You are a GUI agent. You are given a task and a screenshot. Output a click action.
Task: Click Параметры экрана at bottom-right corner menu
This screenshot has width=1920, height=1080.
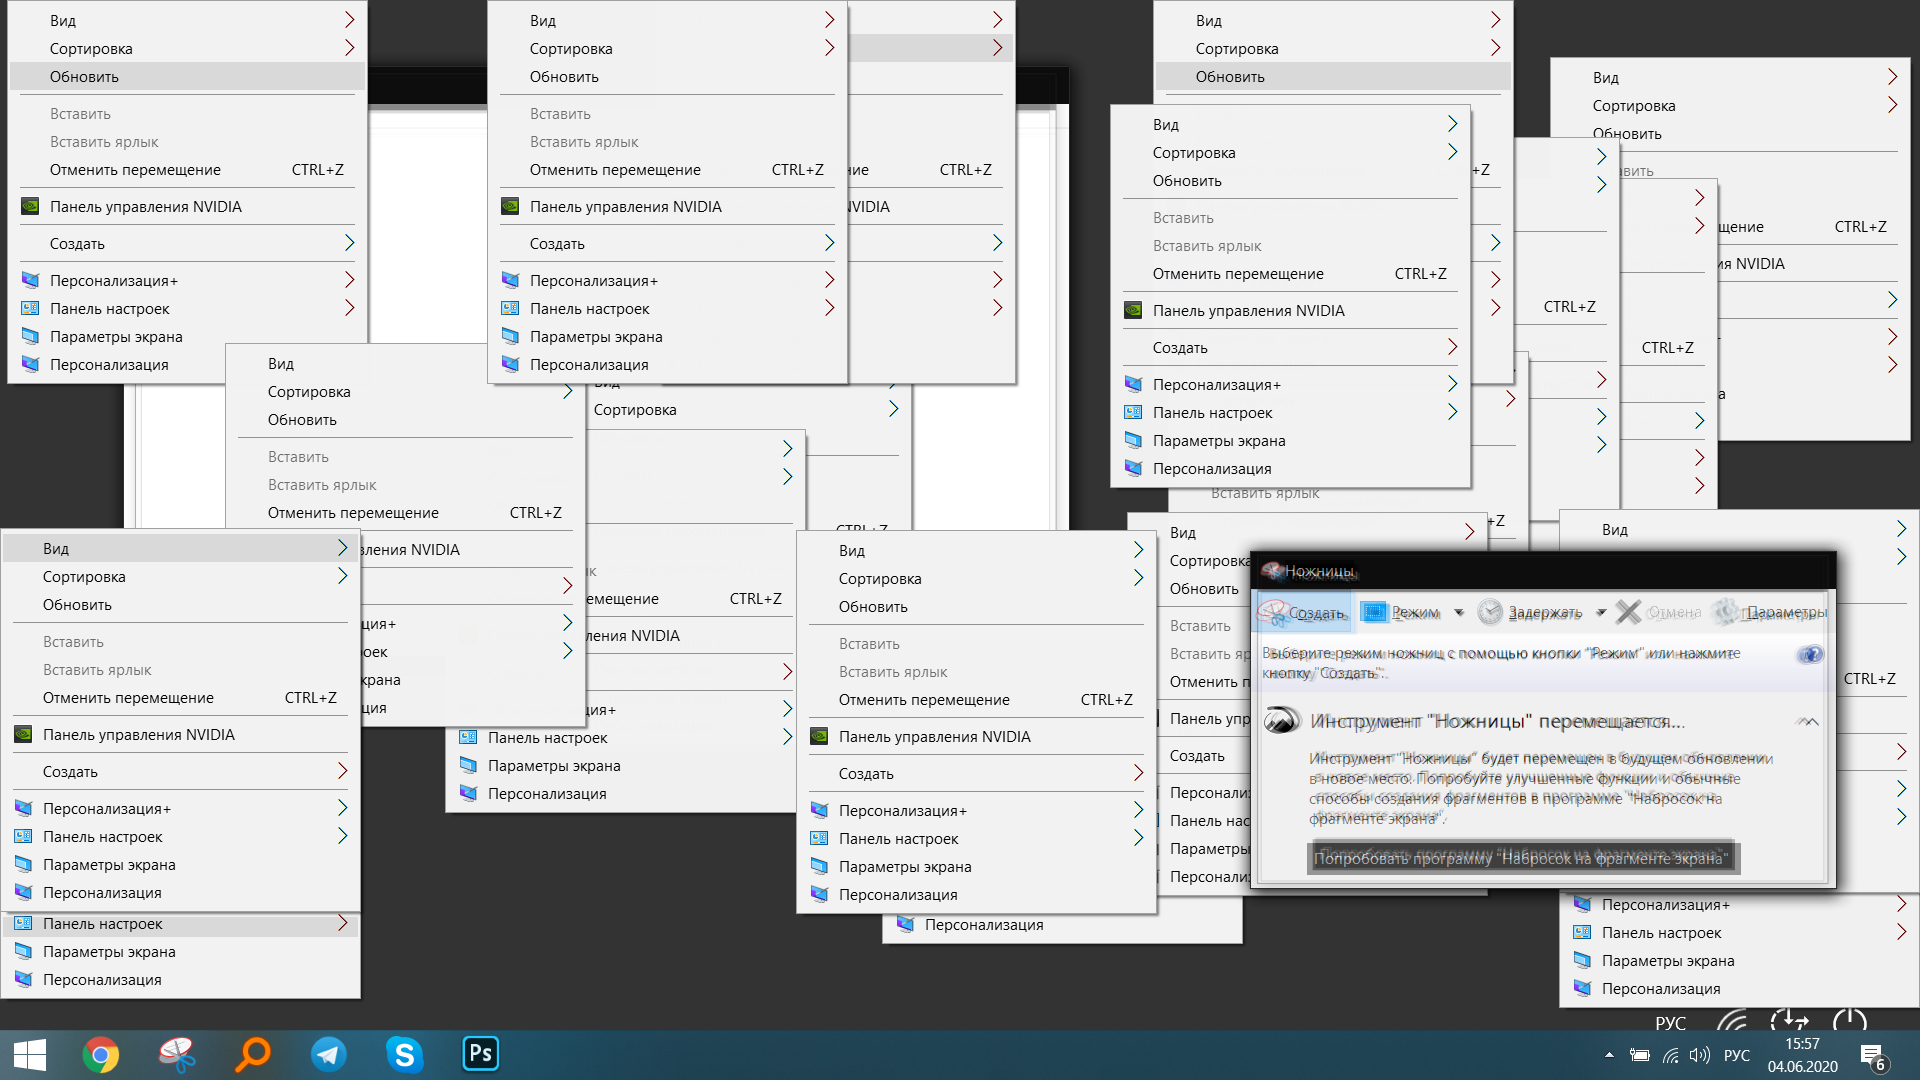click(x=1668, y=960)
